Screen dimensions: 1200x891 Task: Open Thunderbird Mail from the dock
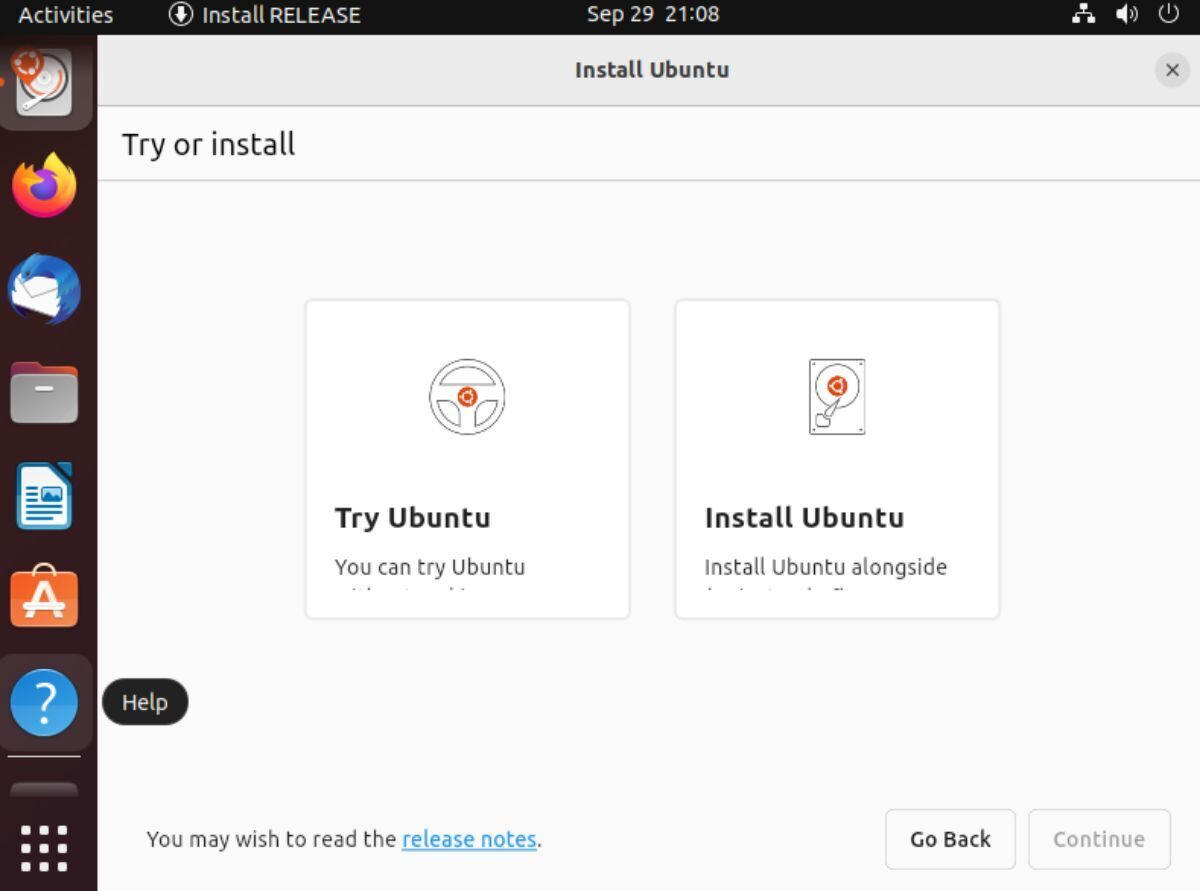coord(44,289)
